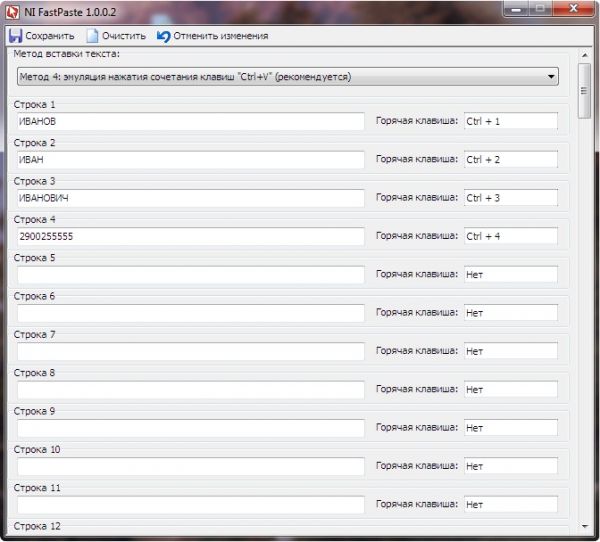This screenshot has height=542, width=600.
Task: Click the hotkey field showing Ctrl + 3
Action: pos(511,198)
